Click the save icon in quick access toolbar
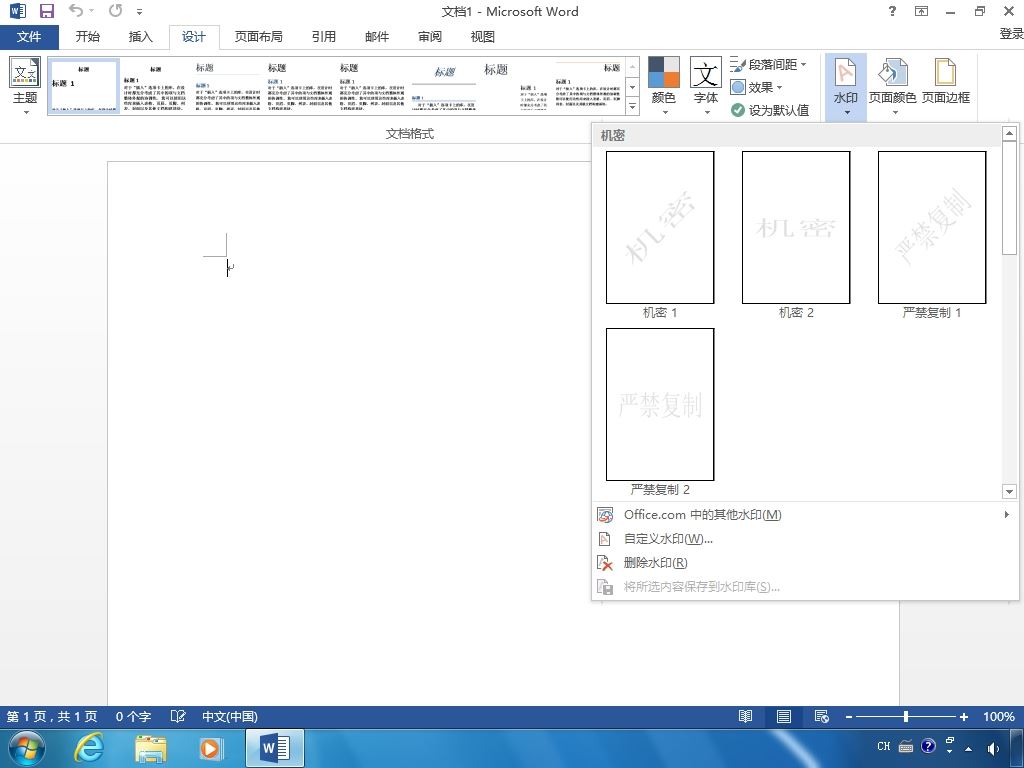 46,11
